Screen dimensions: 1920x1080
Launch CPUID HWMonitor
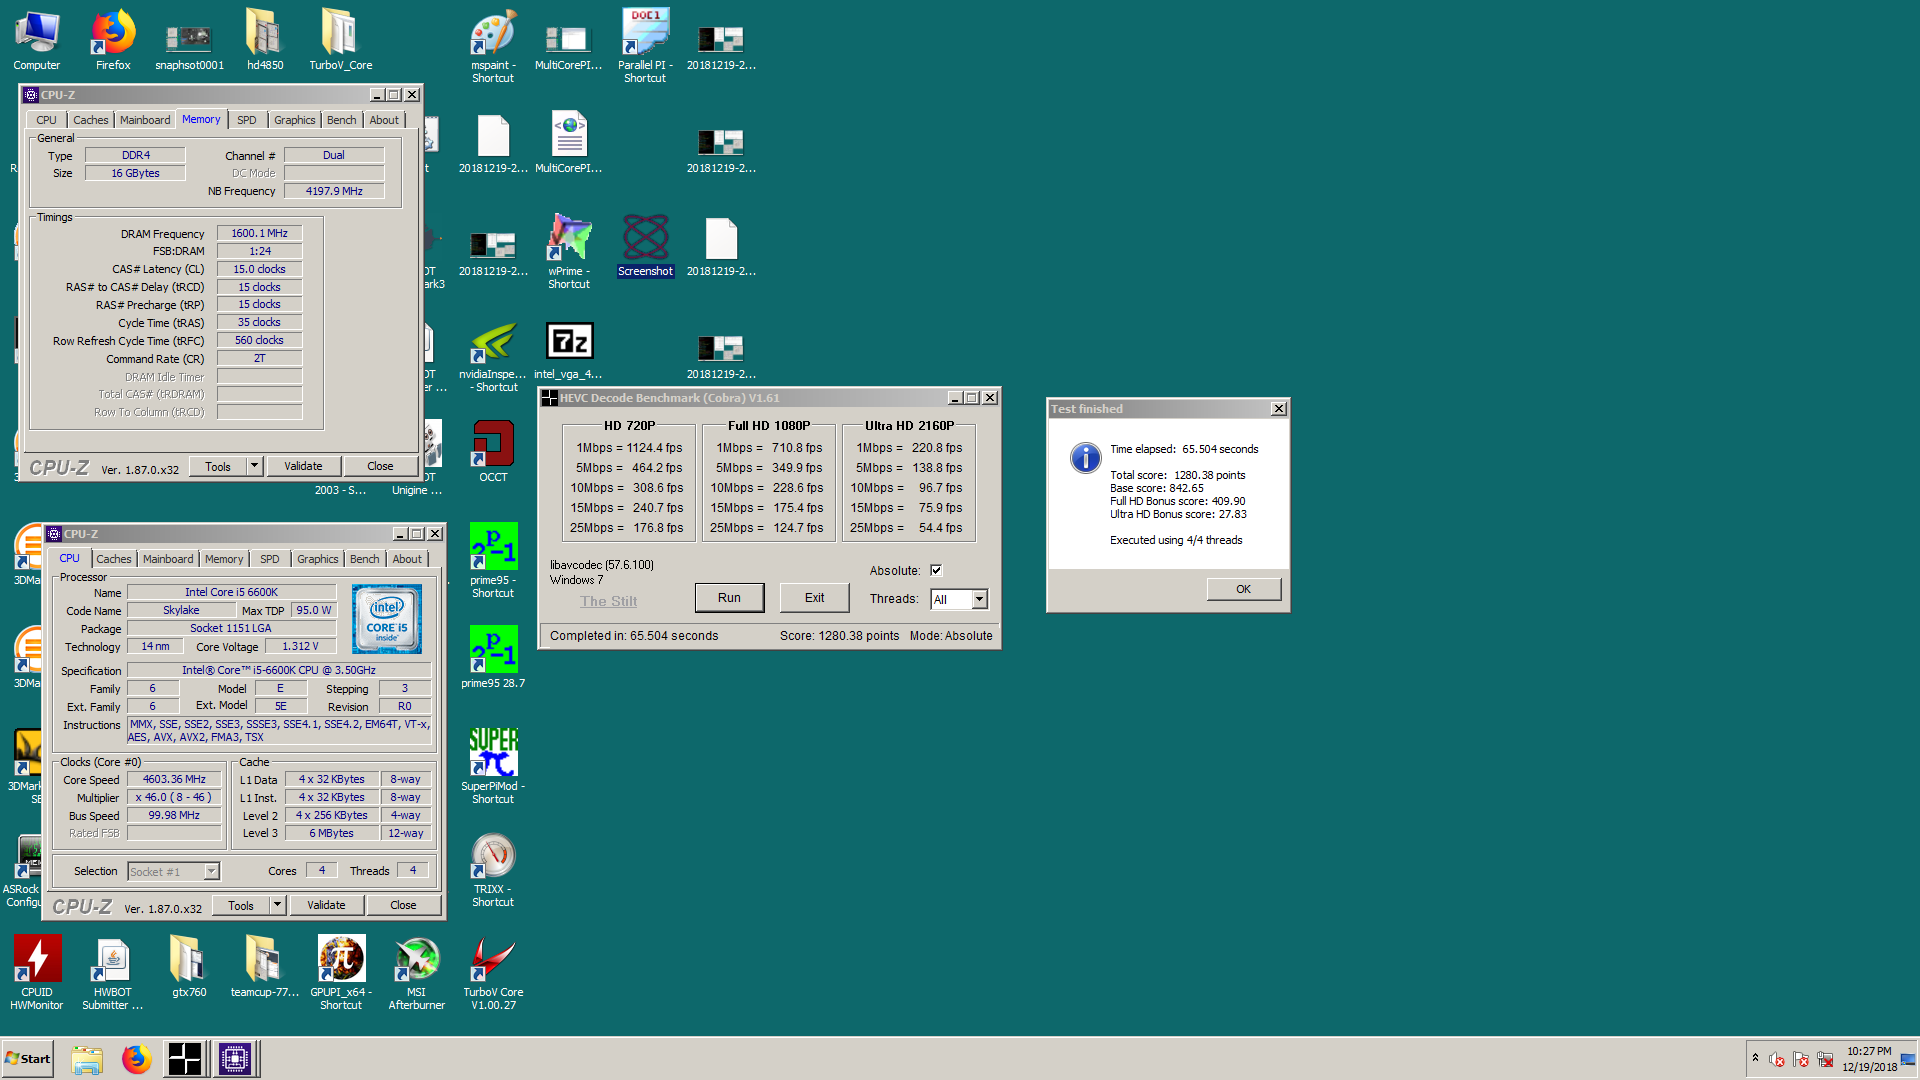click(37, 973)
